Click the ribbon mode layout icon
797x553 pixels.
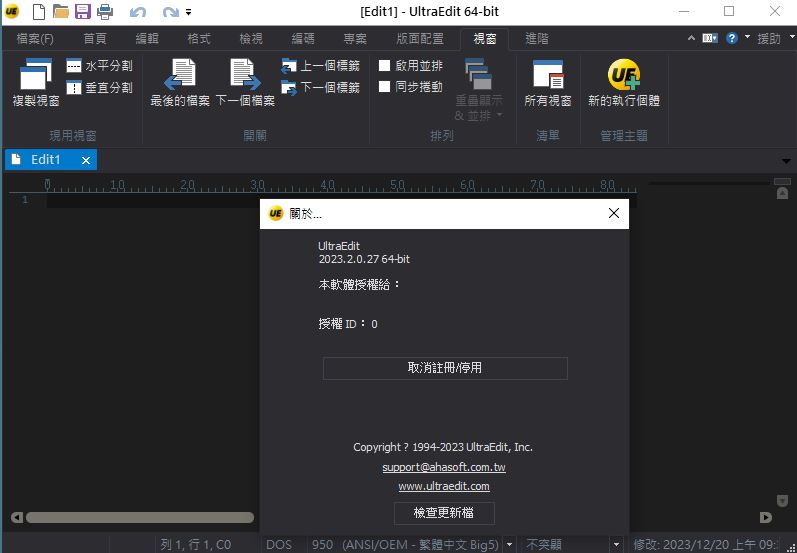coord(710,38)
